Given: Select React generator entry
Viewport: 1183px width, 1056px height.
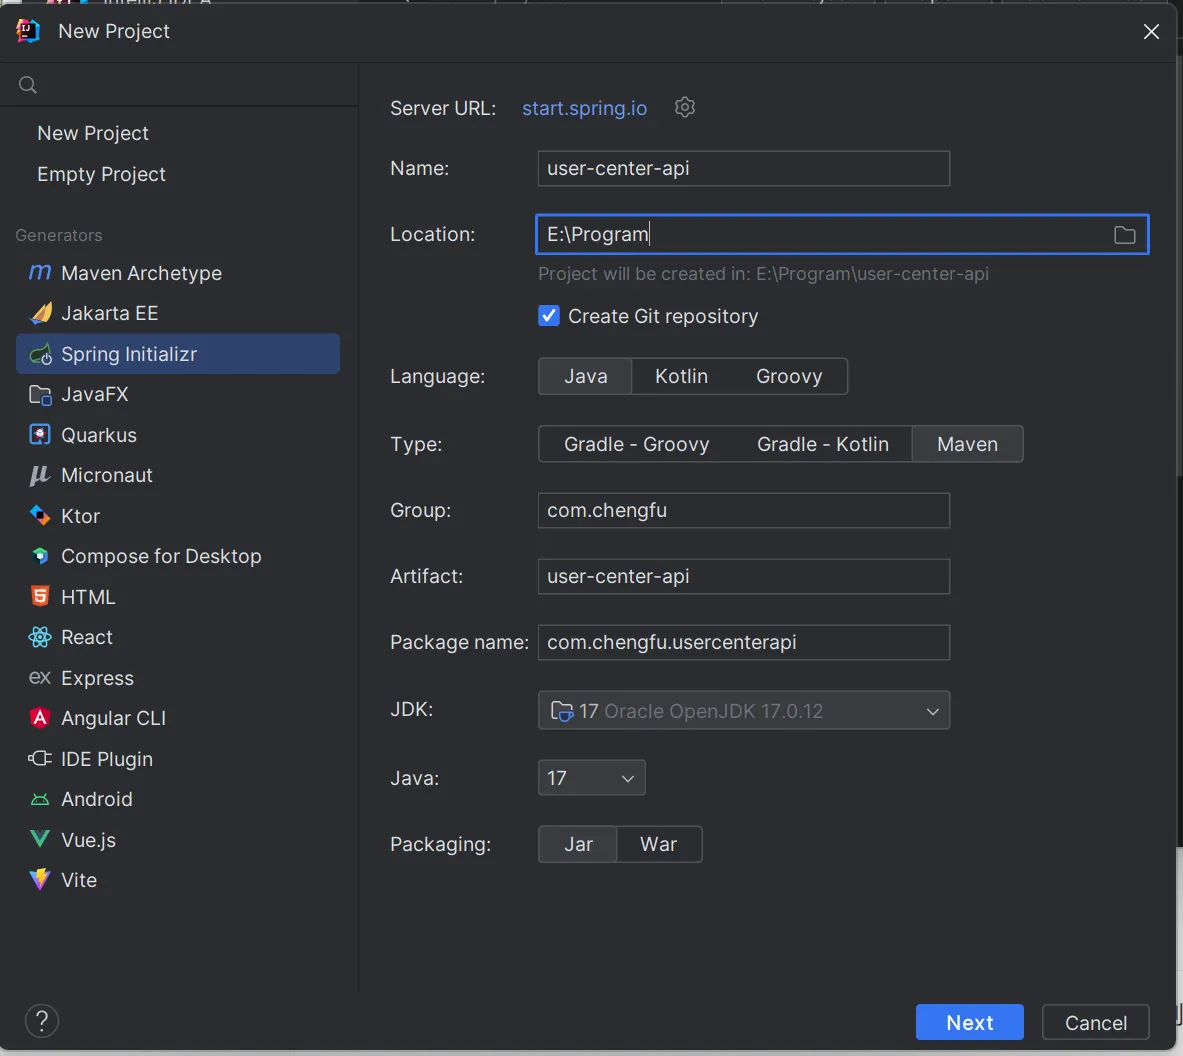Looking at the screenshot, I should (178, 637).
